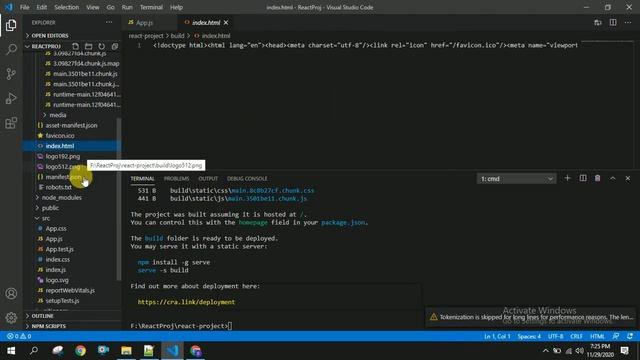Open reportWebVitals.js in src folder

click(x=70, y=290)
